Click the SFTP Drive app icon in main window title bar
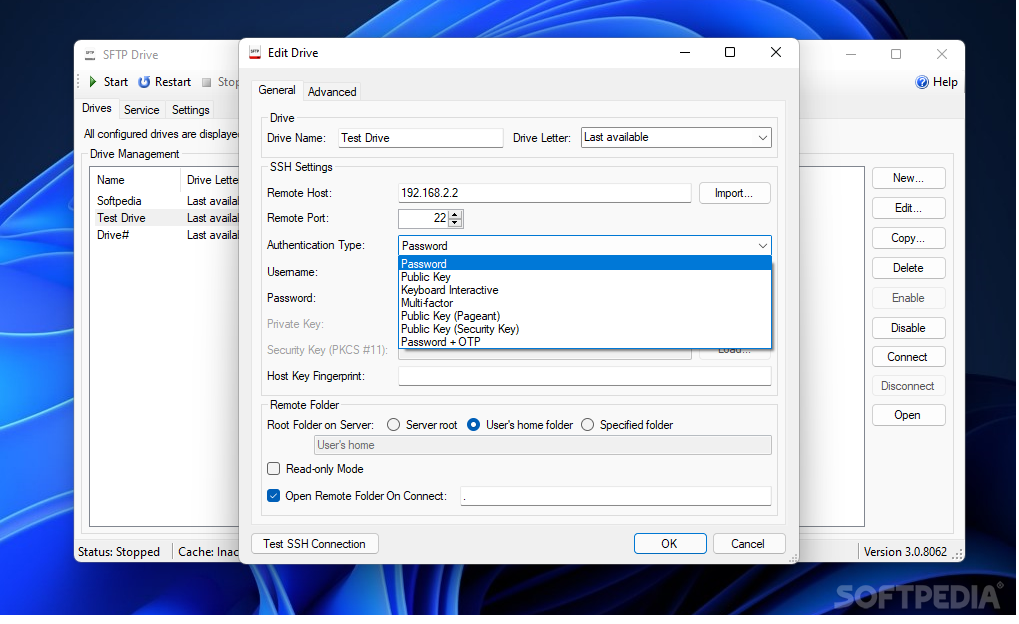1019x624 pixels. click(90, 55)
